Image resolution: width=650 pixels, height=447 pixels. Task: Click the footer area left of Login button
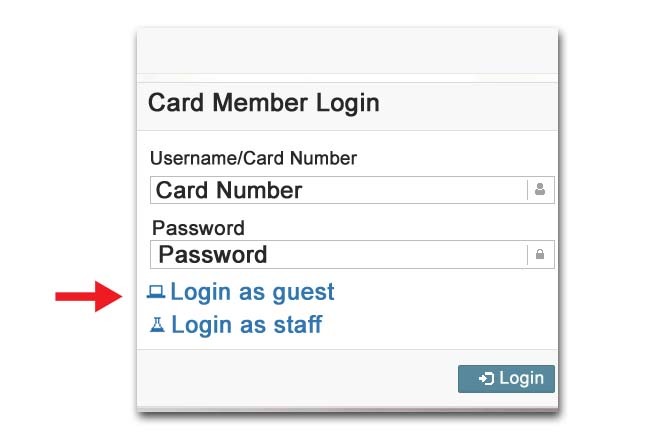pyautogui.click(x=297, y=379)
